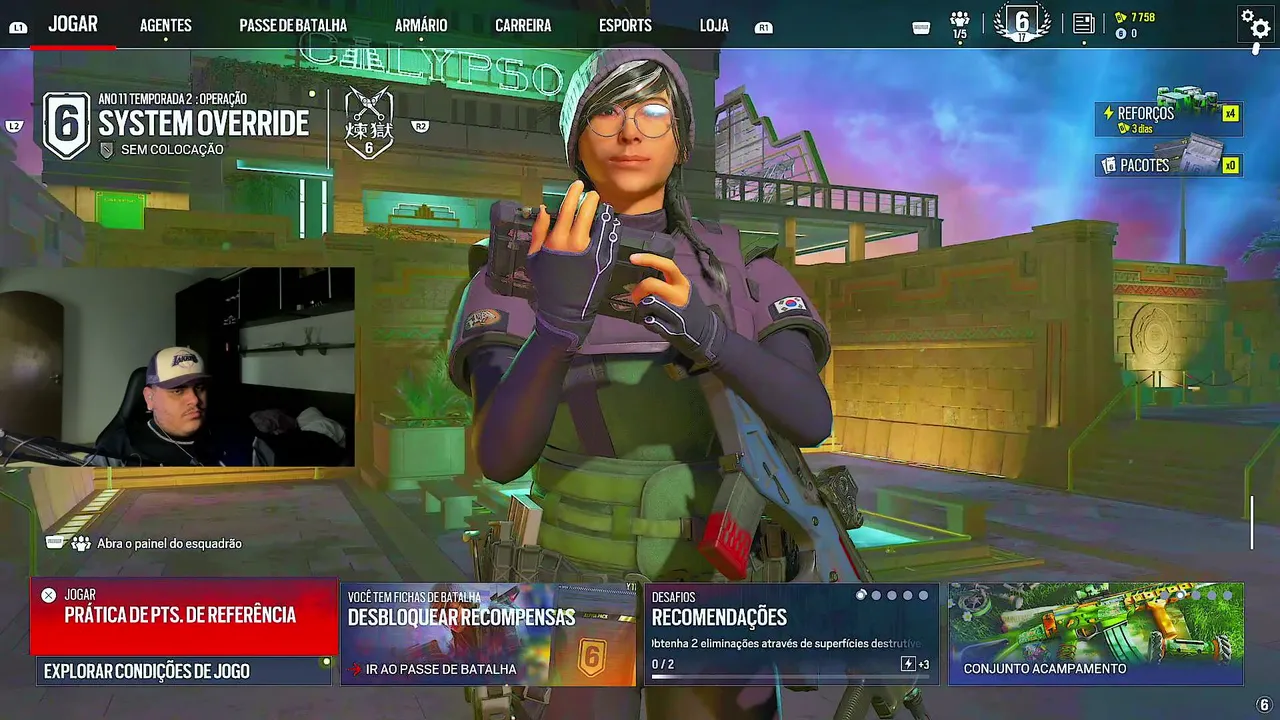The height and width of the screenshot is (720, 1280).
Task: Click the L1 bumper icon
Action: point(18,27)
